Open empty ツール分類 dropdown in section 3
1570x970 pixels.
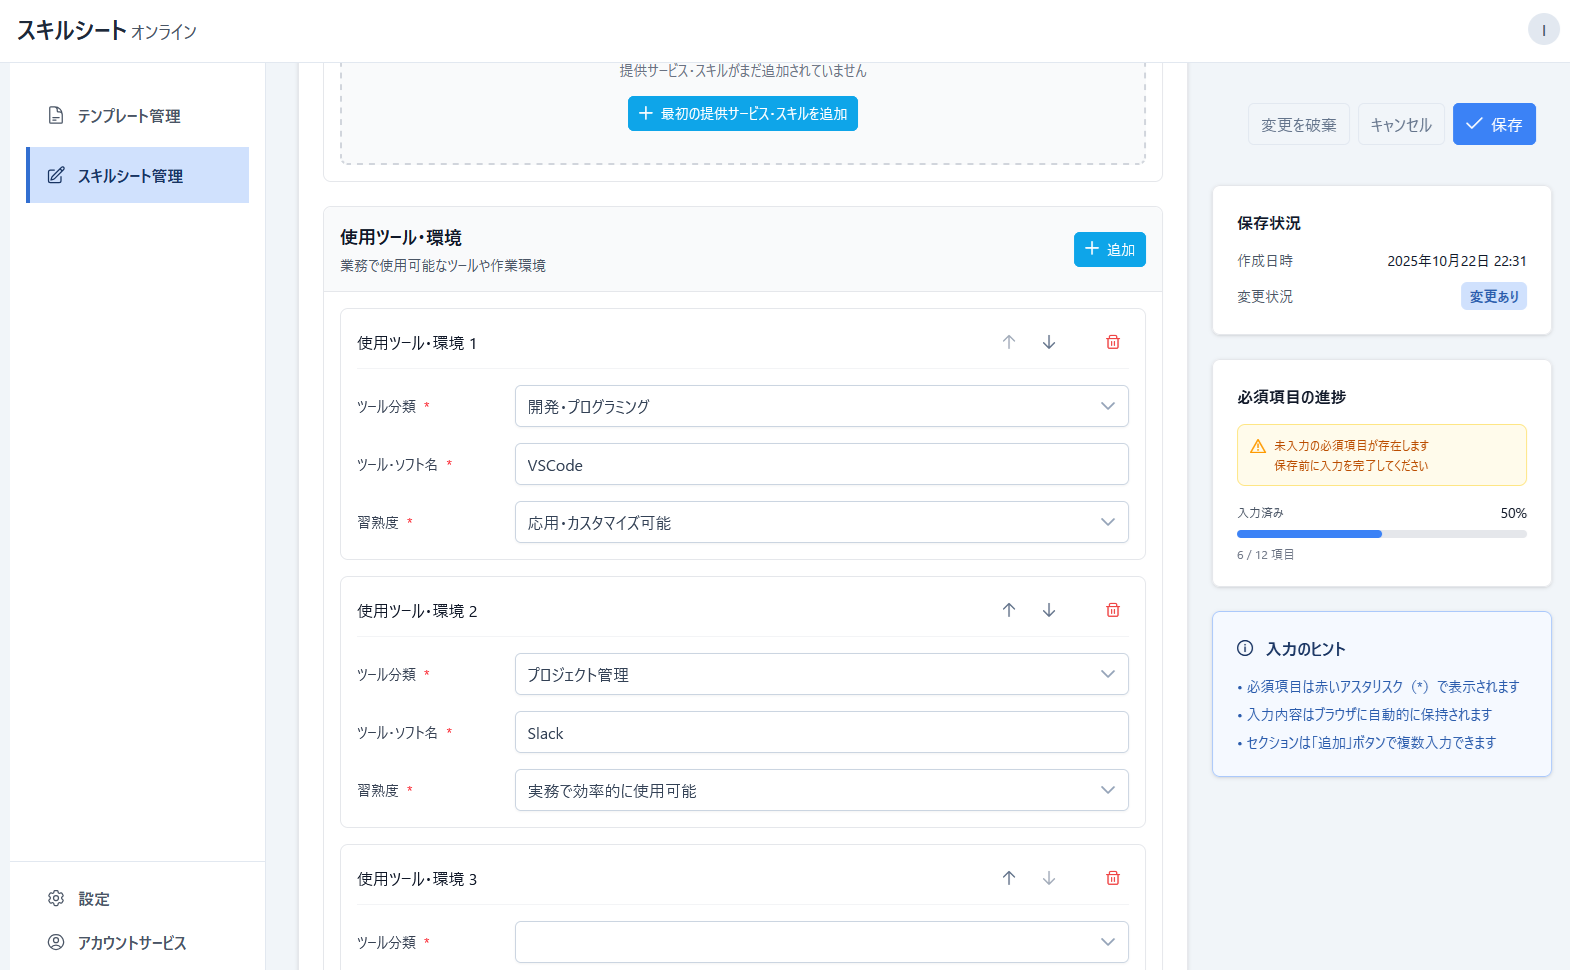click(x=821, y=942)
